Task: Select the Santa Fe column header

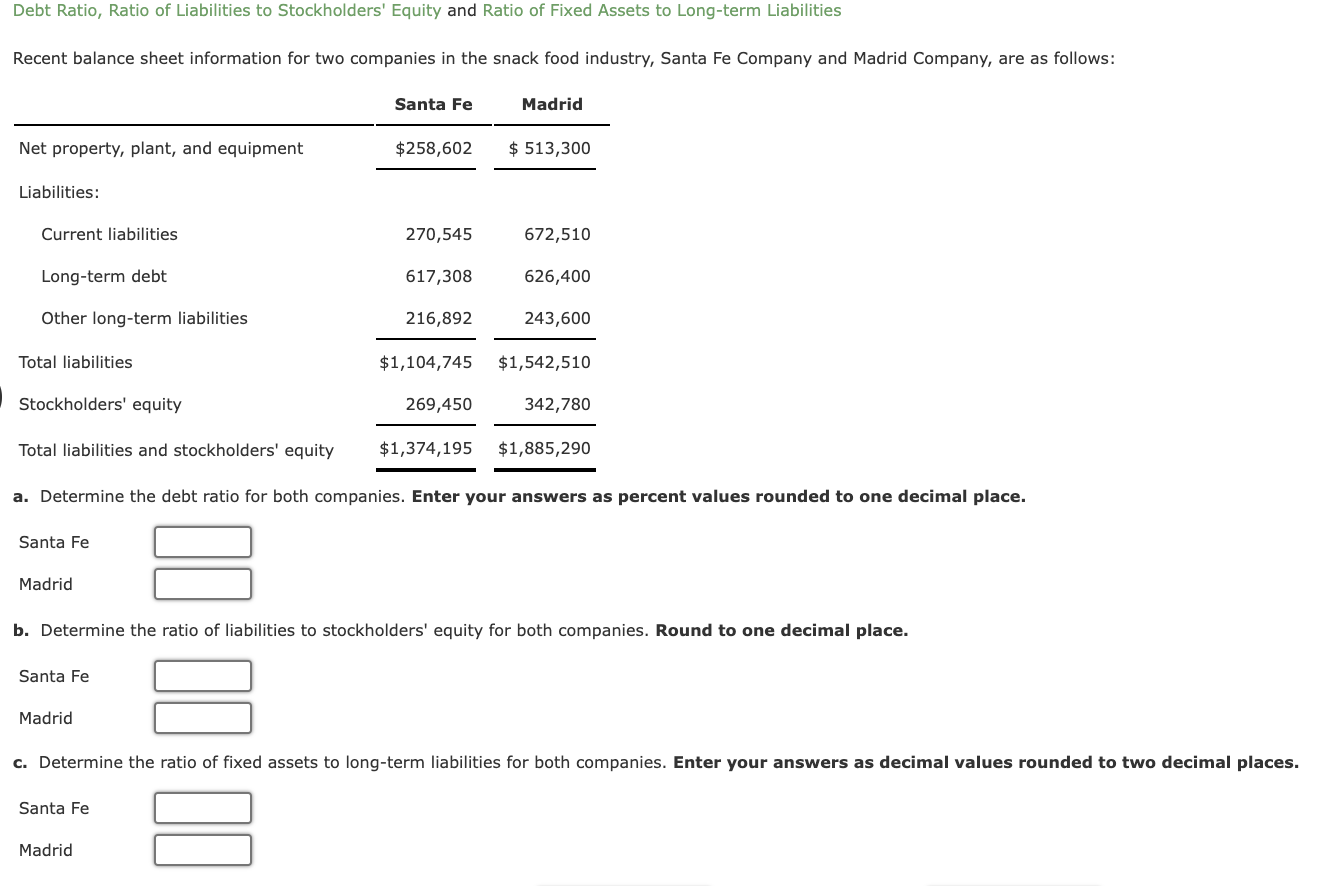Action: [434, 104]
